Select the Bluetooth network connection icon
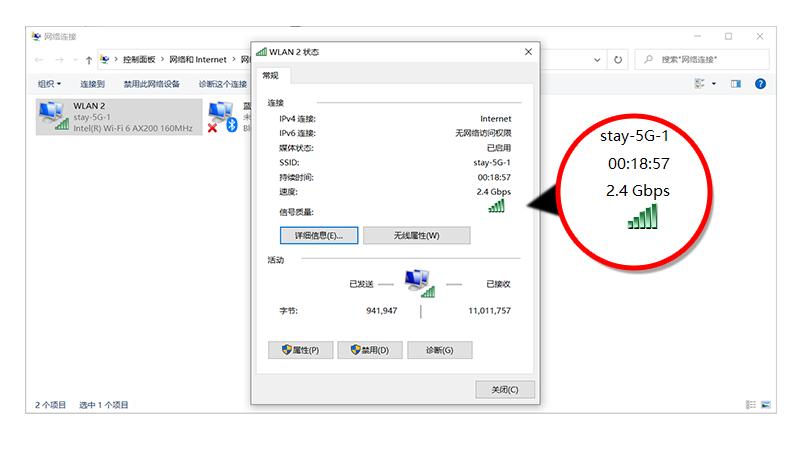Image resolution: width=800 pixels, height=457 pixels. pos(223,117)
